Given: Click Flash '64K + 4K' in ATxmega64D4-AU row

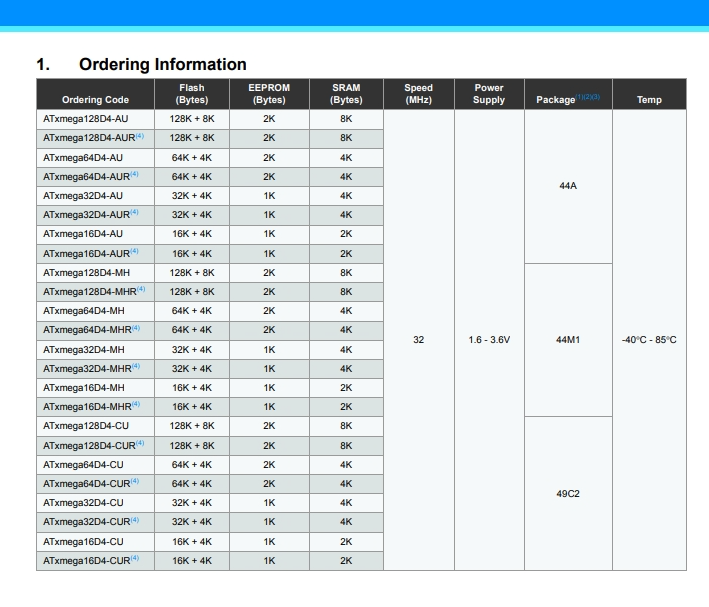Looking at the screenshot, I should [192, 158].
